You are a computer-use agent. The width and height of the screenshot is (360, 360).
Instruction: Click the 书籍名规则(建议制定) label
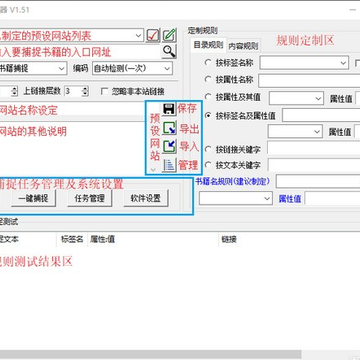(x=232, y=181)
